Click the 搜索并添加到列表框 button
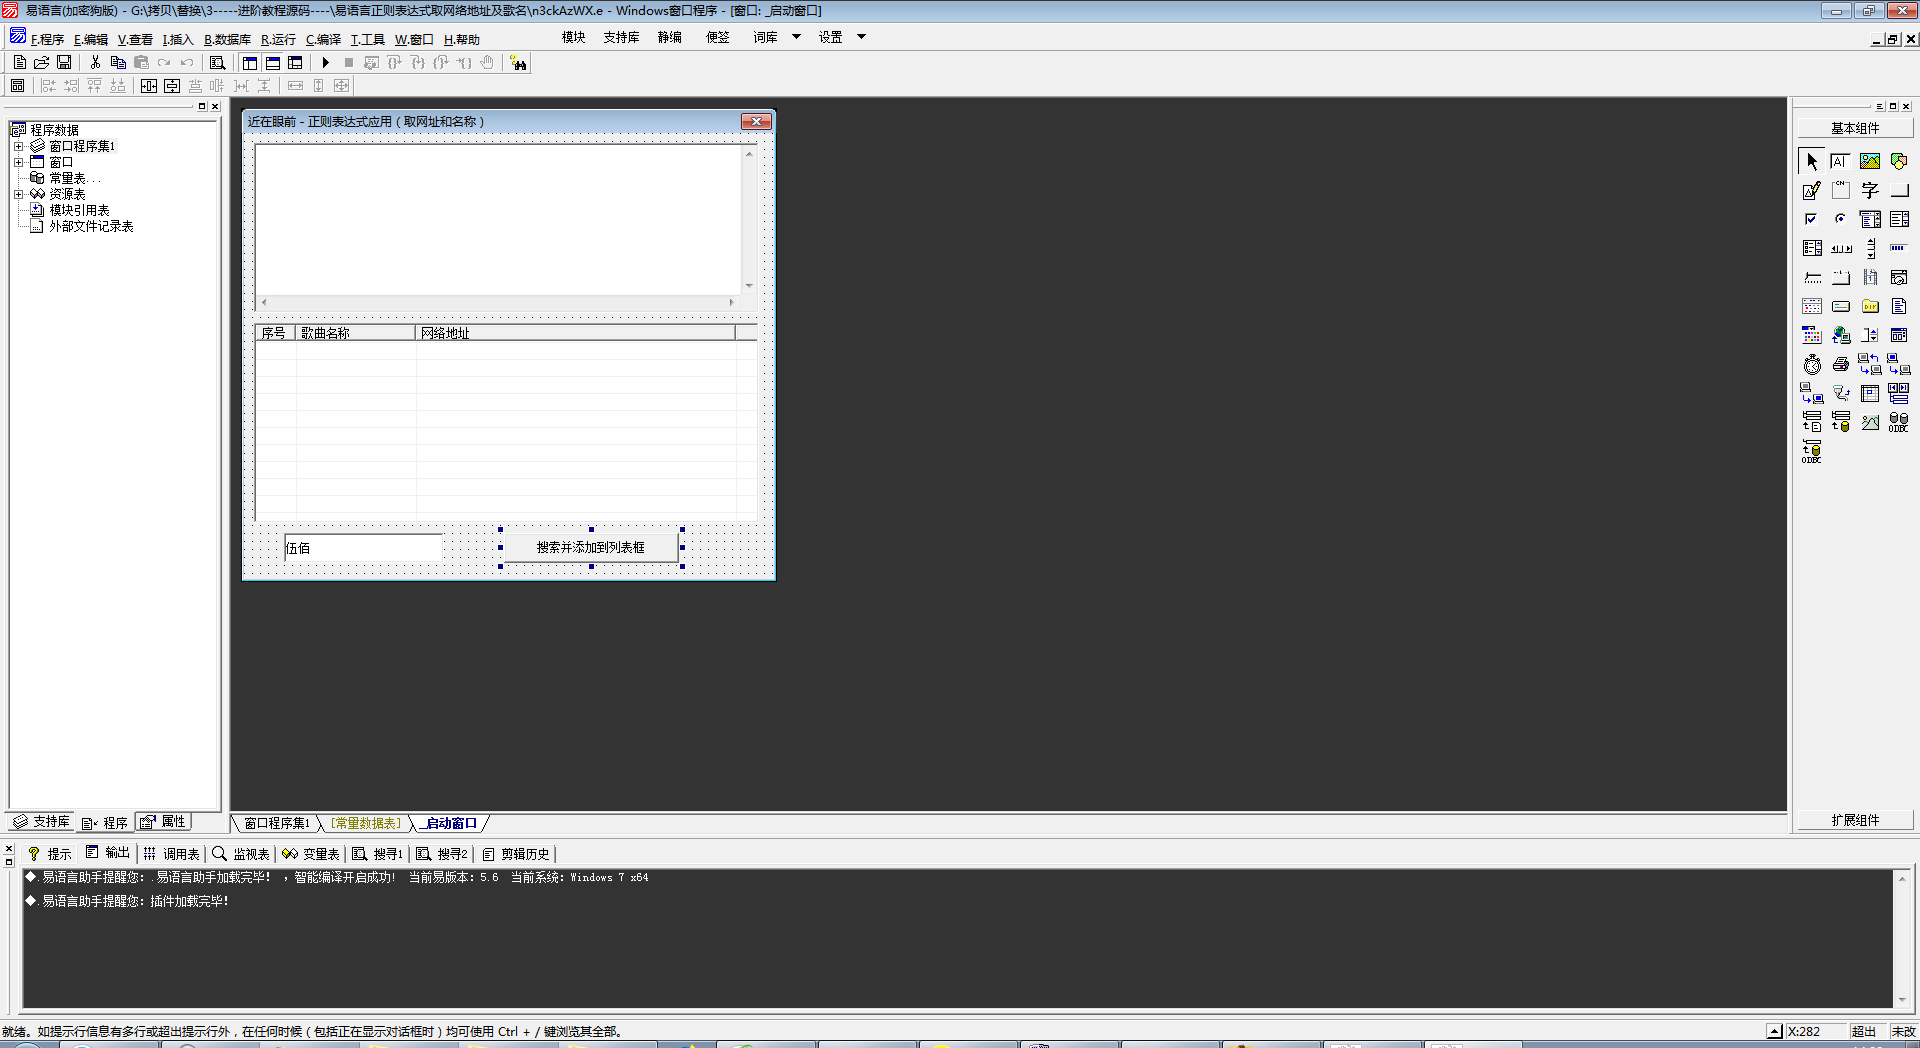 pyautogui.click(x=590, y=547)
